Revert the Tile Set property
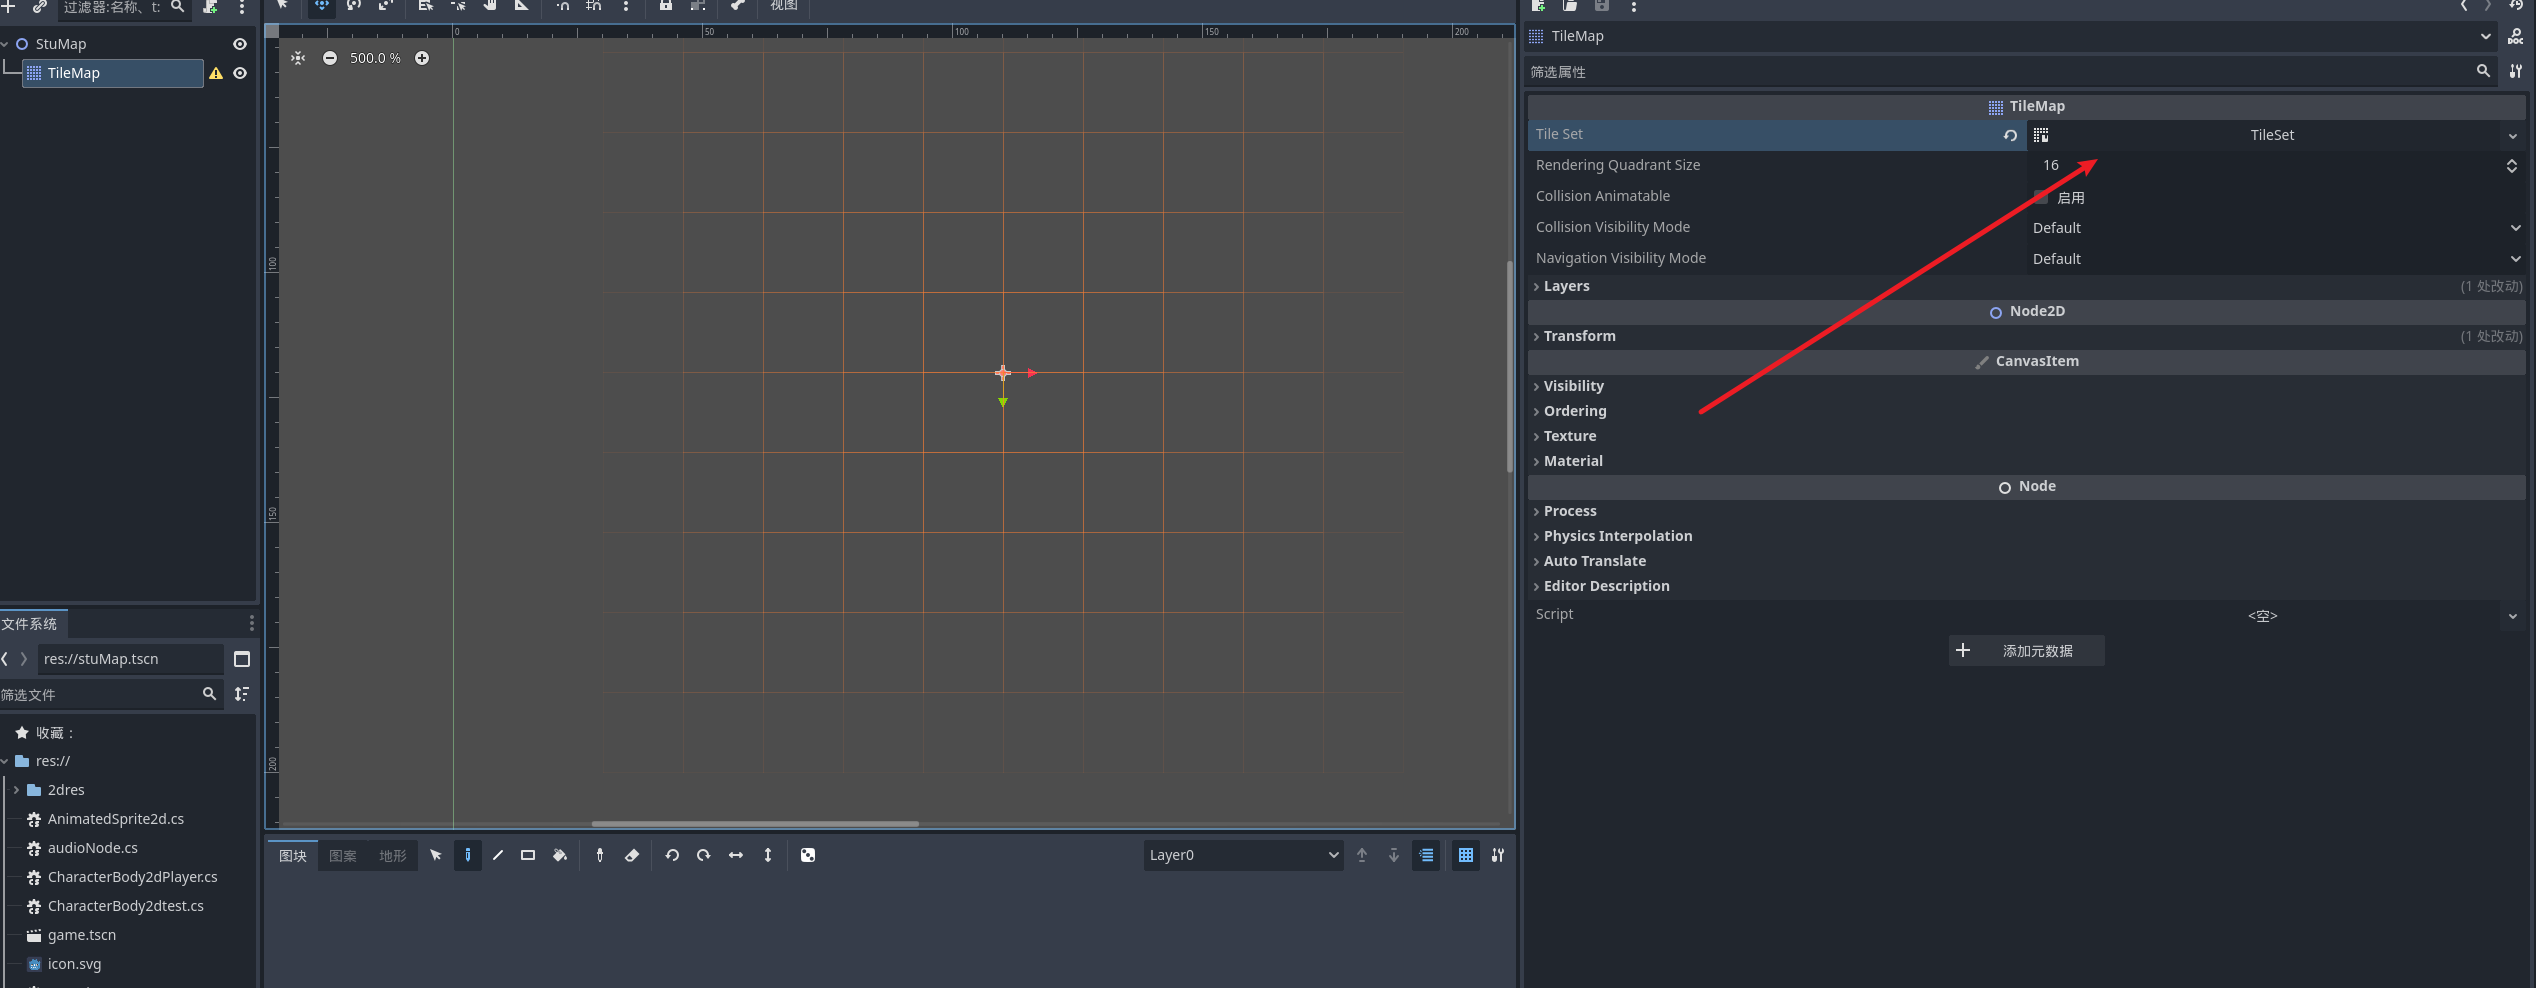 [2010, 135]
